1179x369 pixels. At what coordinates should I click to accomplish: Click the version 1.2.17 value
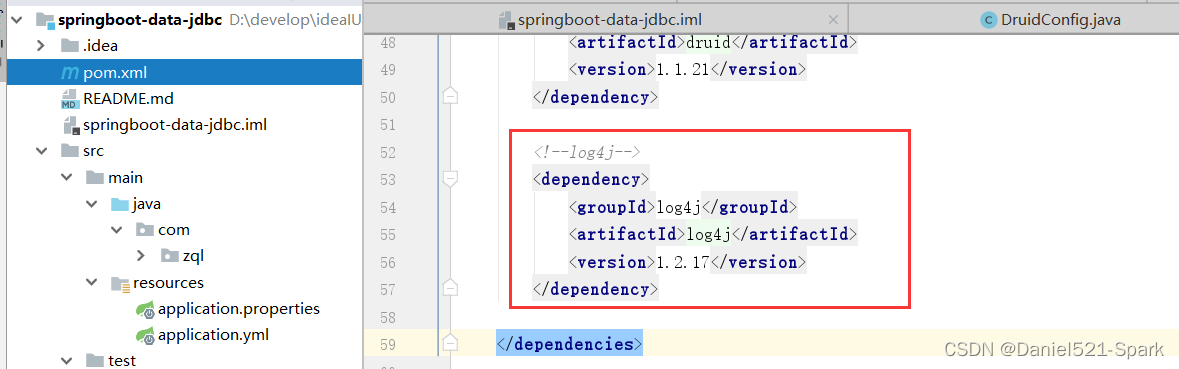click(x=683, y=262)
